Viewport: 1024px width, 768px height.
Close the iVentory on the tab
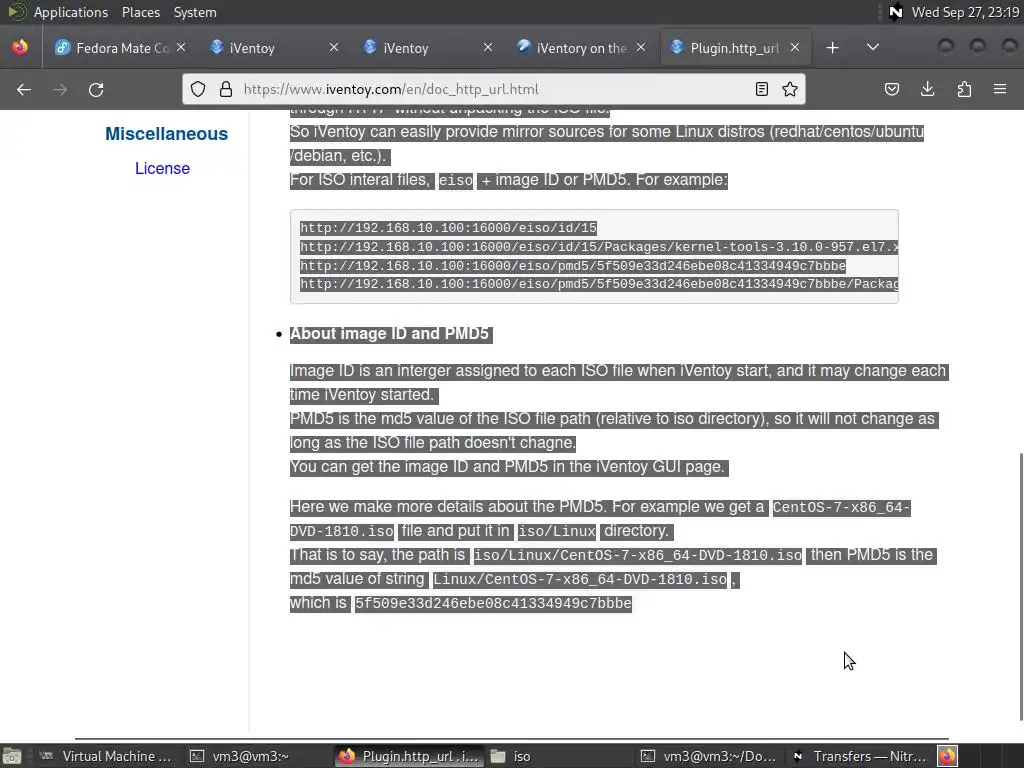[641, 48]
